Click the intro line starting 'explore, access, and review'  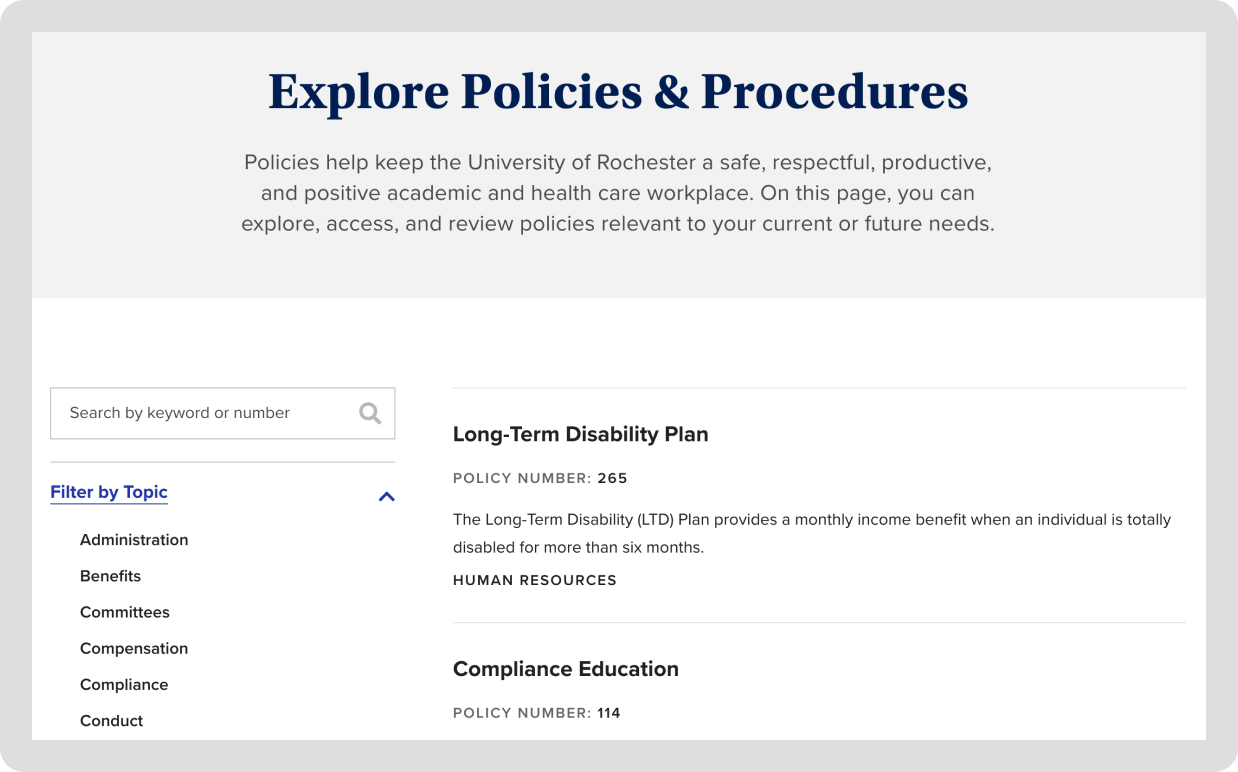click(618, 224)
